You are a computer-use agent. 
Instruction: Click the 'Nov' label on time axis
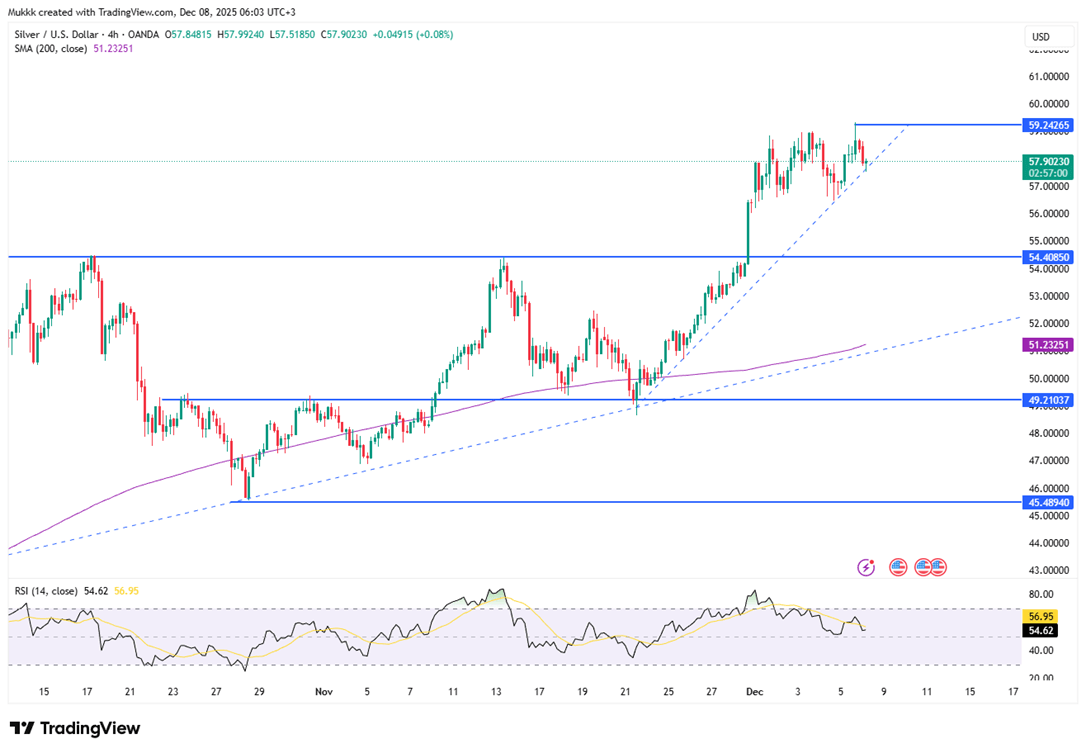pos(323,691)
